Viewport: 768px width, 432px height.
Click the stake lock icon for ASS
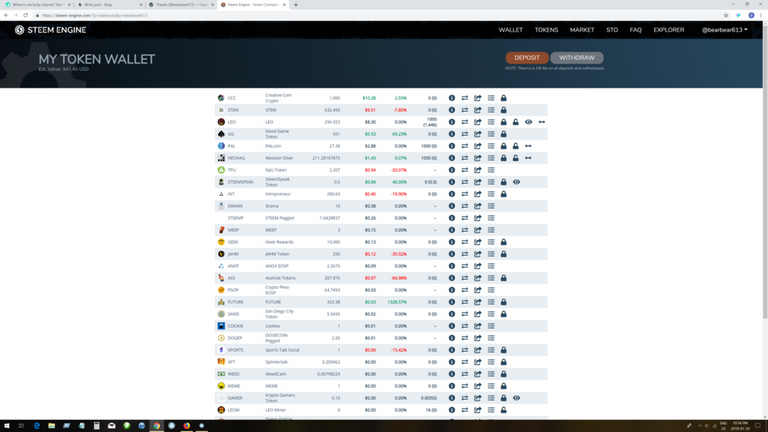(x=504, y=278)
